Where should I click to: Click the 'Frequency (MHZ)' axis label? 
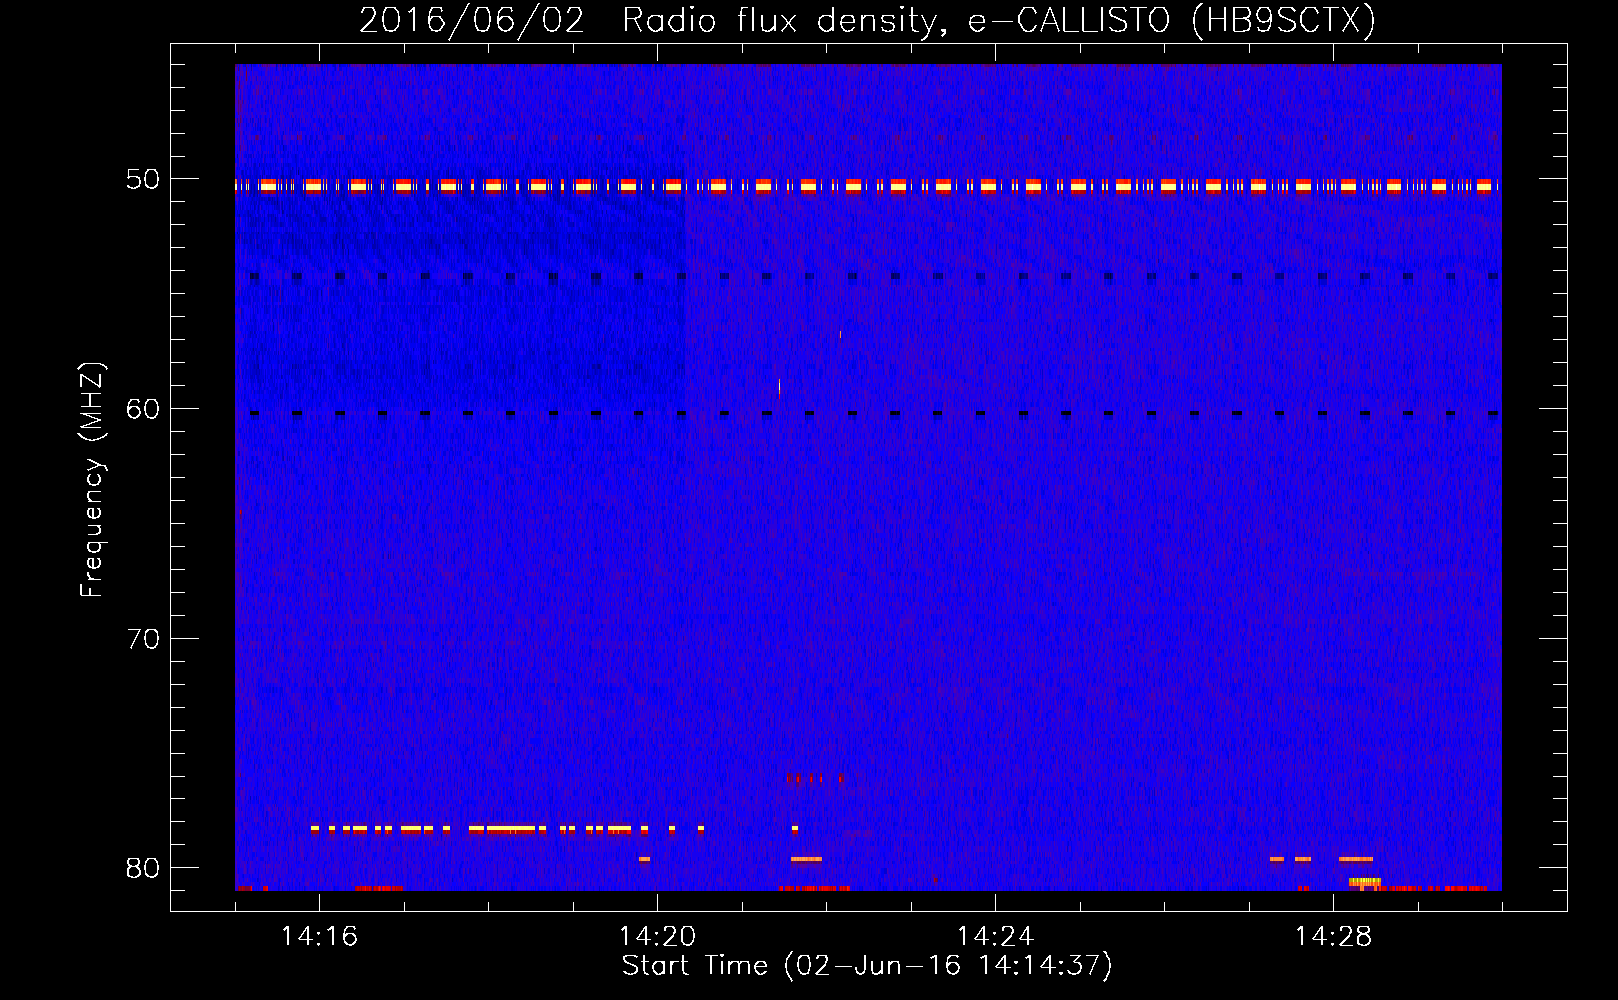(x=91, y=480)
